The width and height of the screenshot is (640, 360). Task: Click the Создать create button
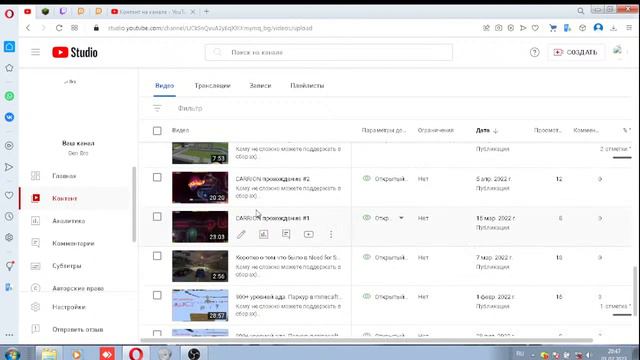point(576,52)
